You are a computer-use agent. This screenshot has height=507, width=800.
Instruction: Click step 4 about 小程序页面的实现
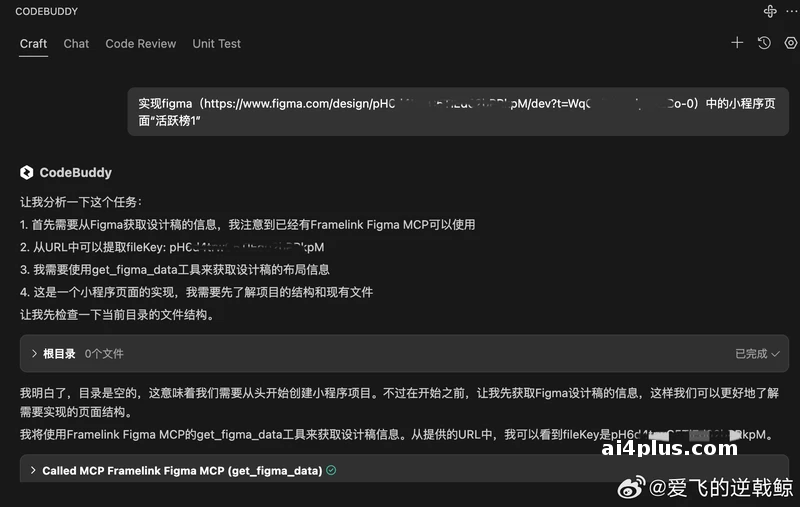pyautogui.click(x=196, y=292)
